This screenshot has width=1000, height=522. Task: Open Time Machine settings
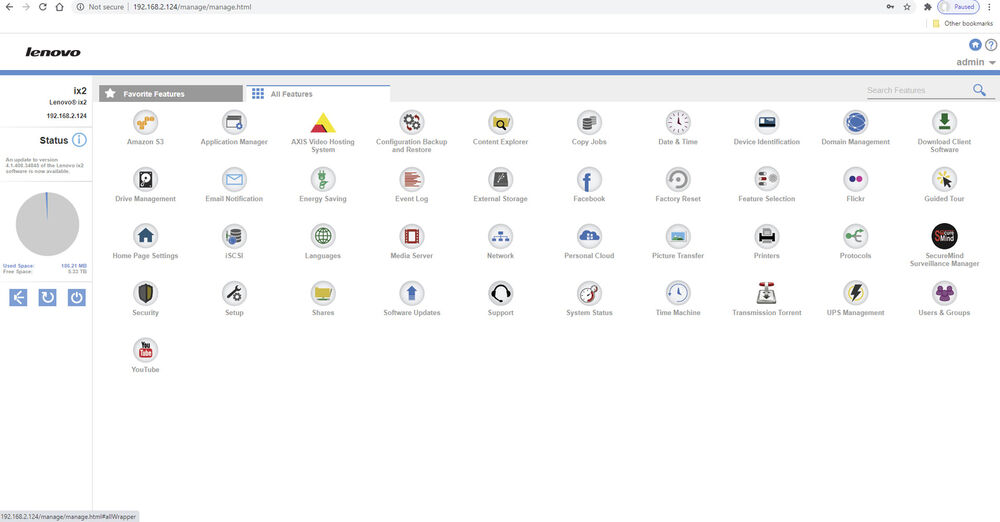click(678, 294)
